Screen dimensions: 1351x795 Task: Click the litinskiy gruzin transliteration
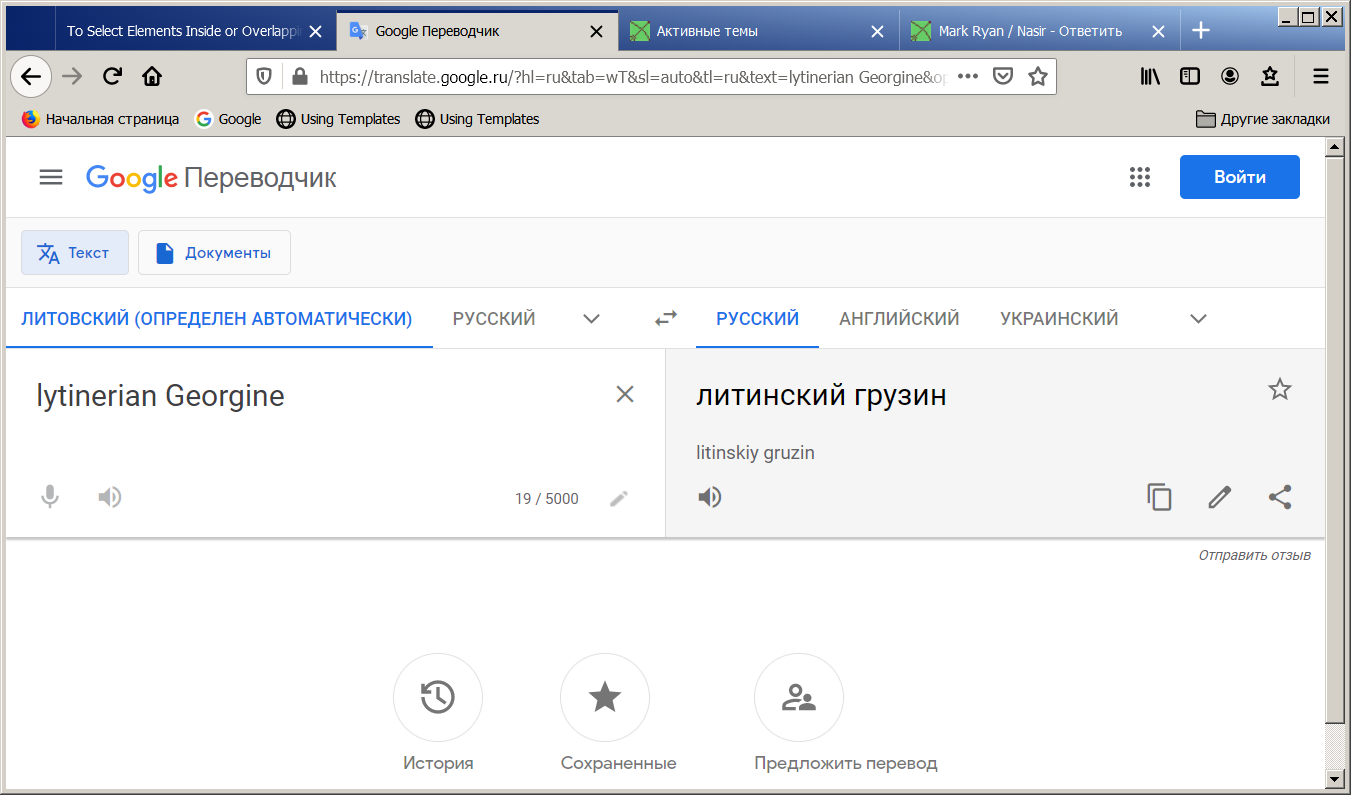[755, 453]
